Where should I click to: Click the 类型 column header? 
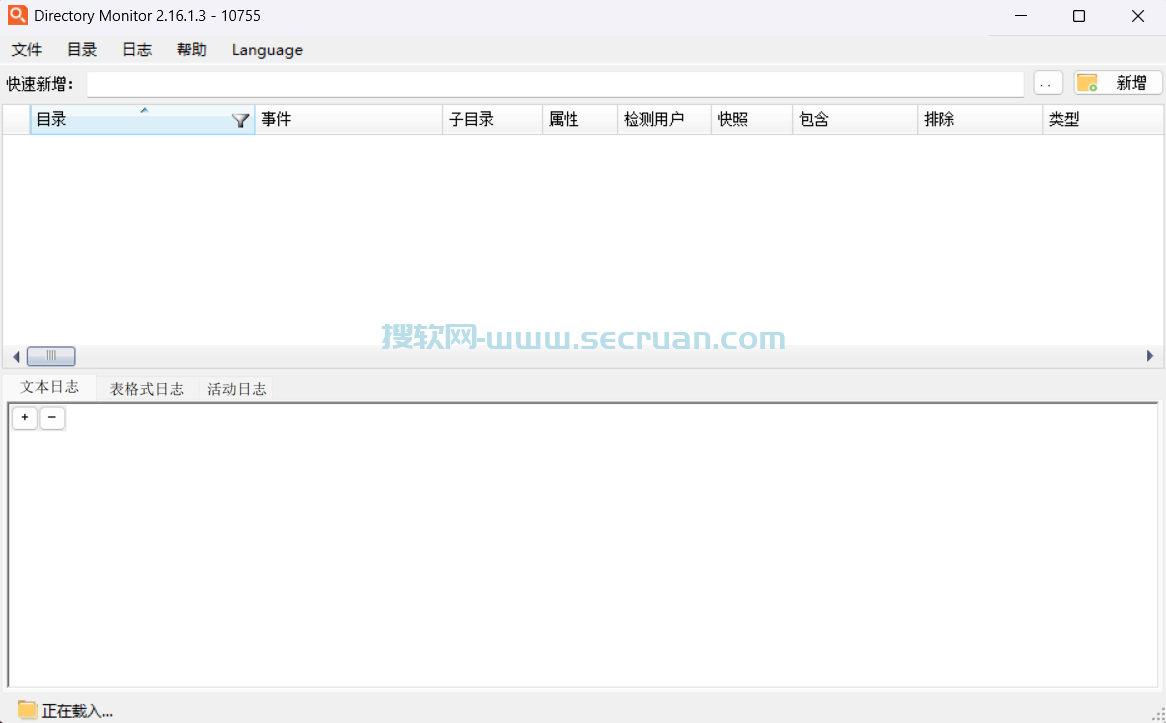point(1103,119)
